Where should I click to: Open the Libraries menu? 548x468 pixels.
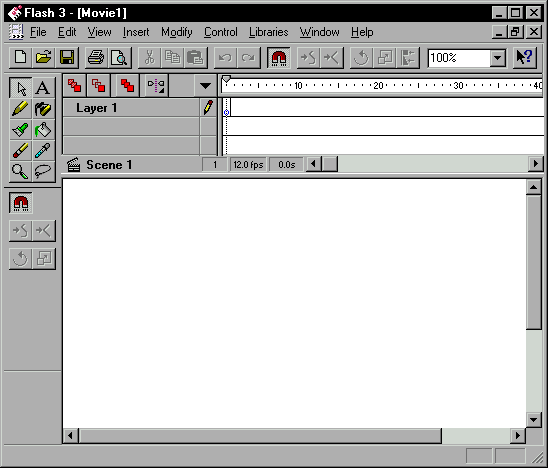(268, 32)
